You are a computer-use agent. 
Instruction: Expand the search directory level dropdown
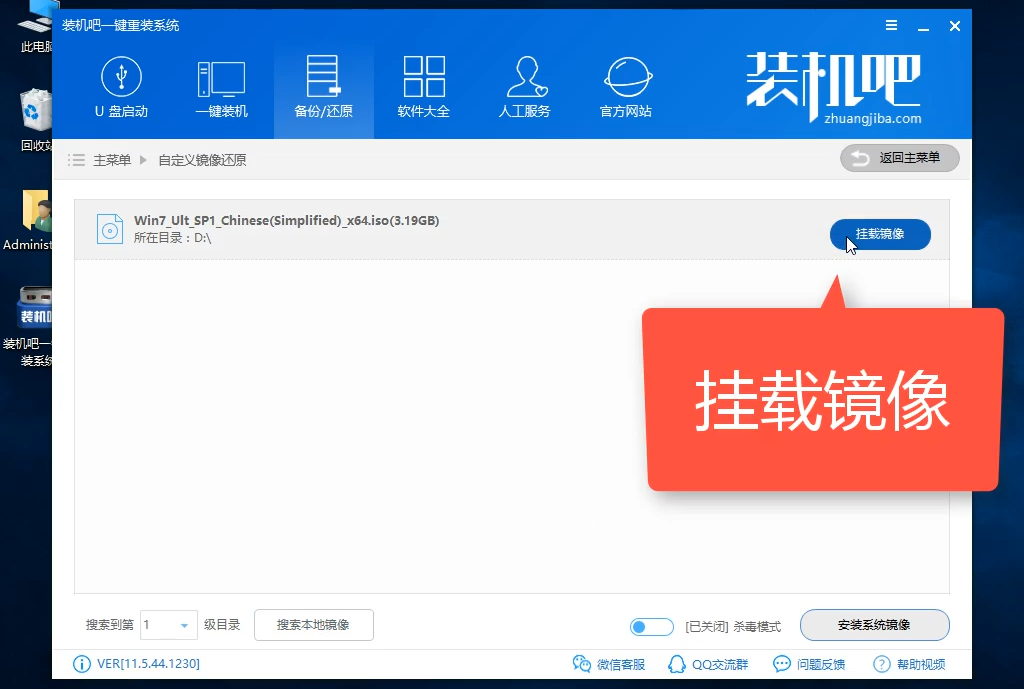tap(183, 626)
